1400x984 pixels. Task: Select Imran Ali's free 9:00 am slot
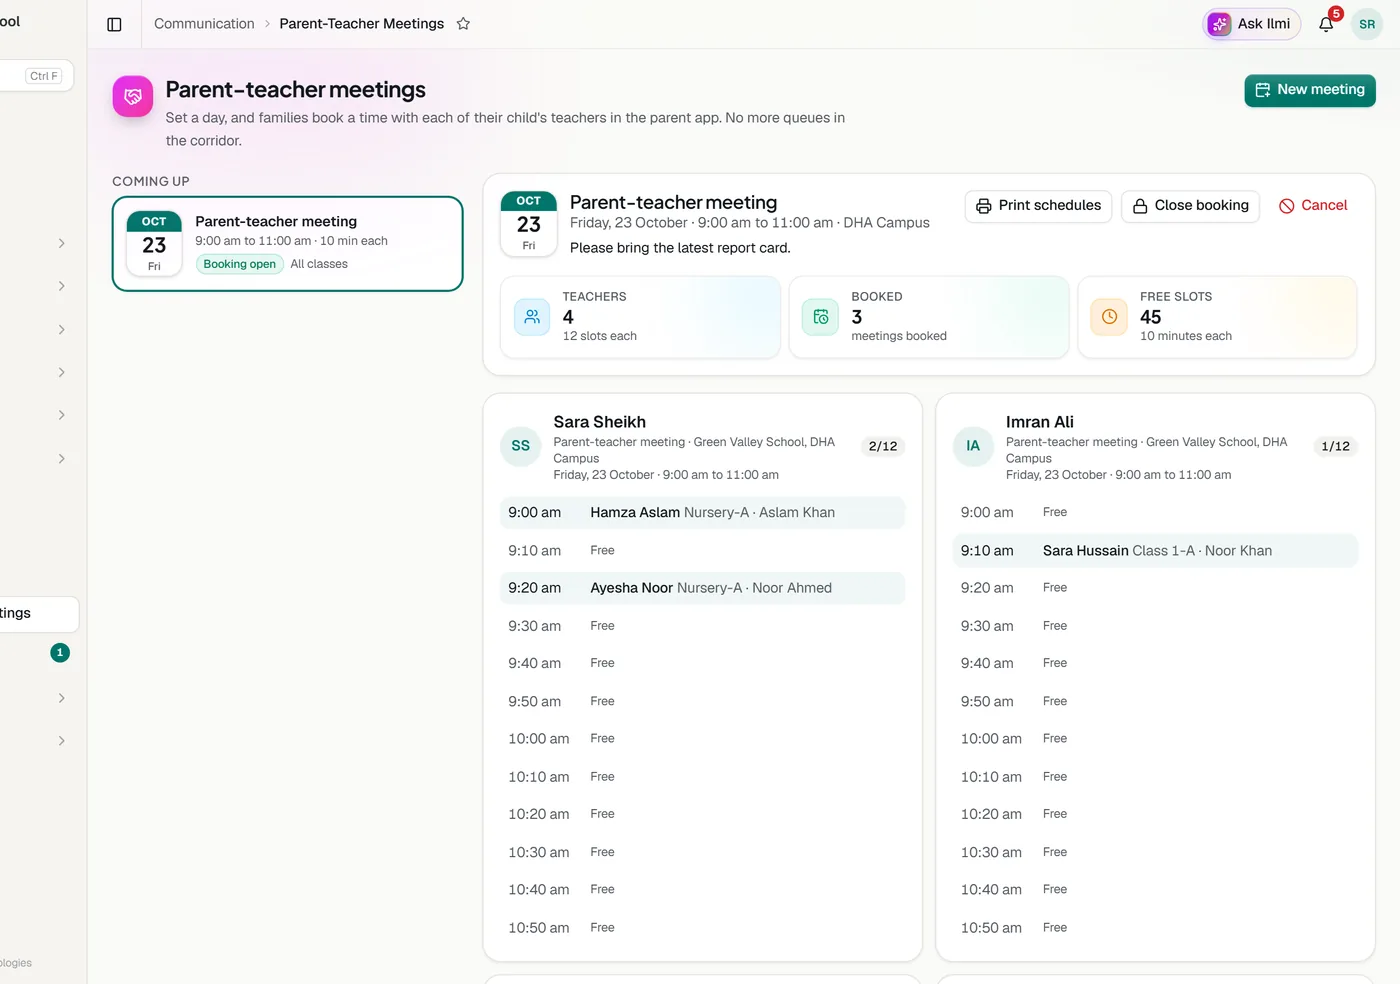[x=1155, y=513]
